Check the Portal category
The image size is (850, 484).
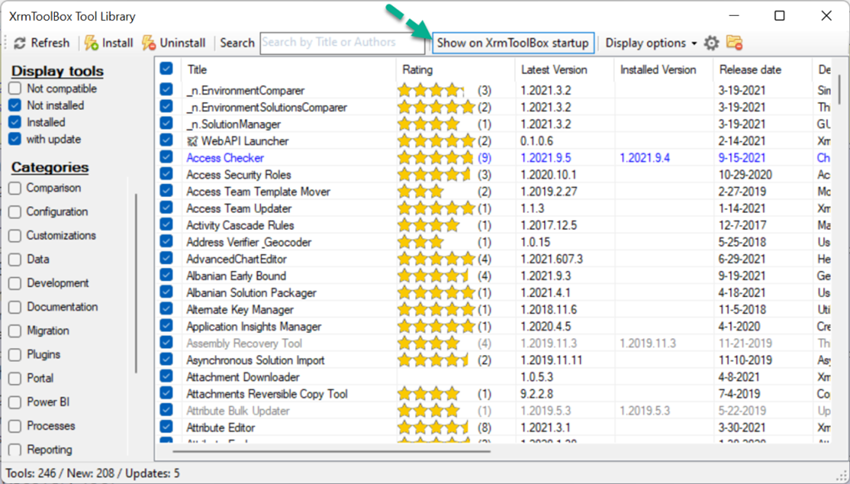[x=15, y=378]
